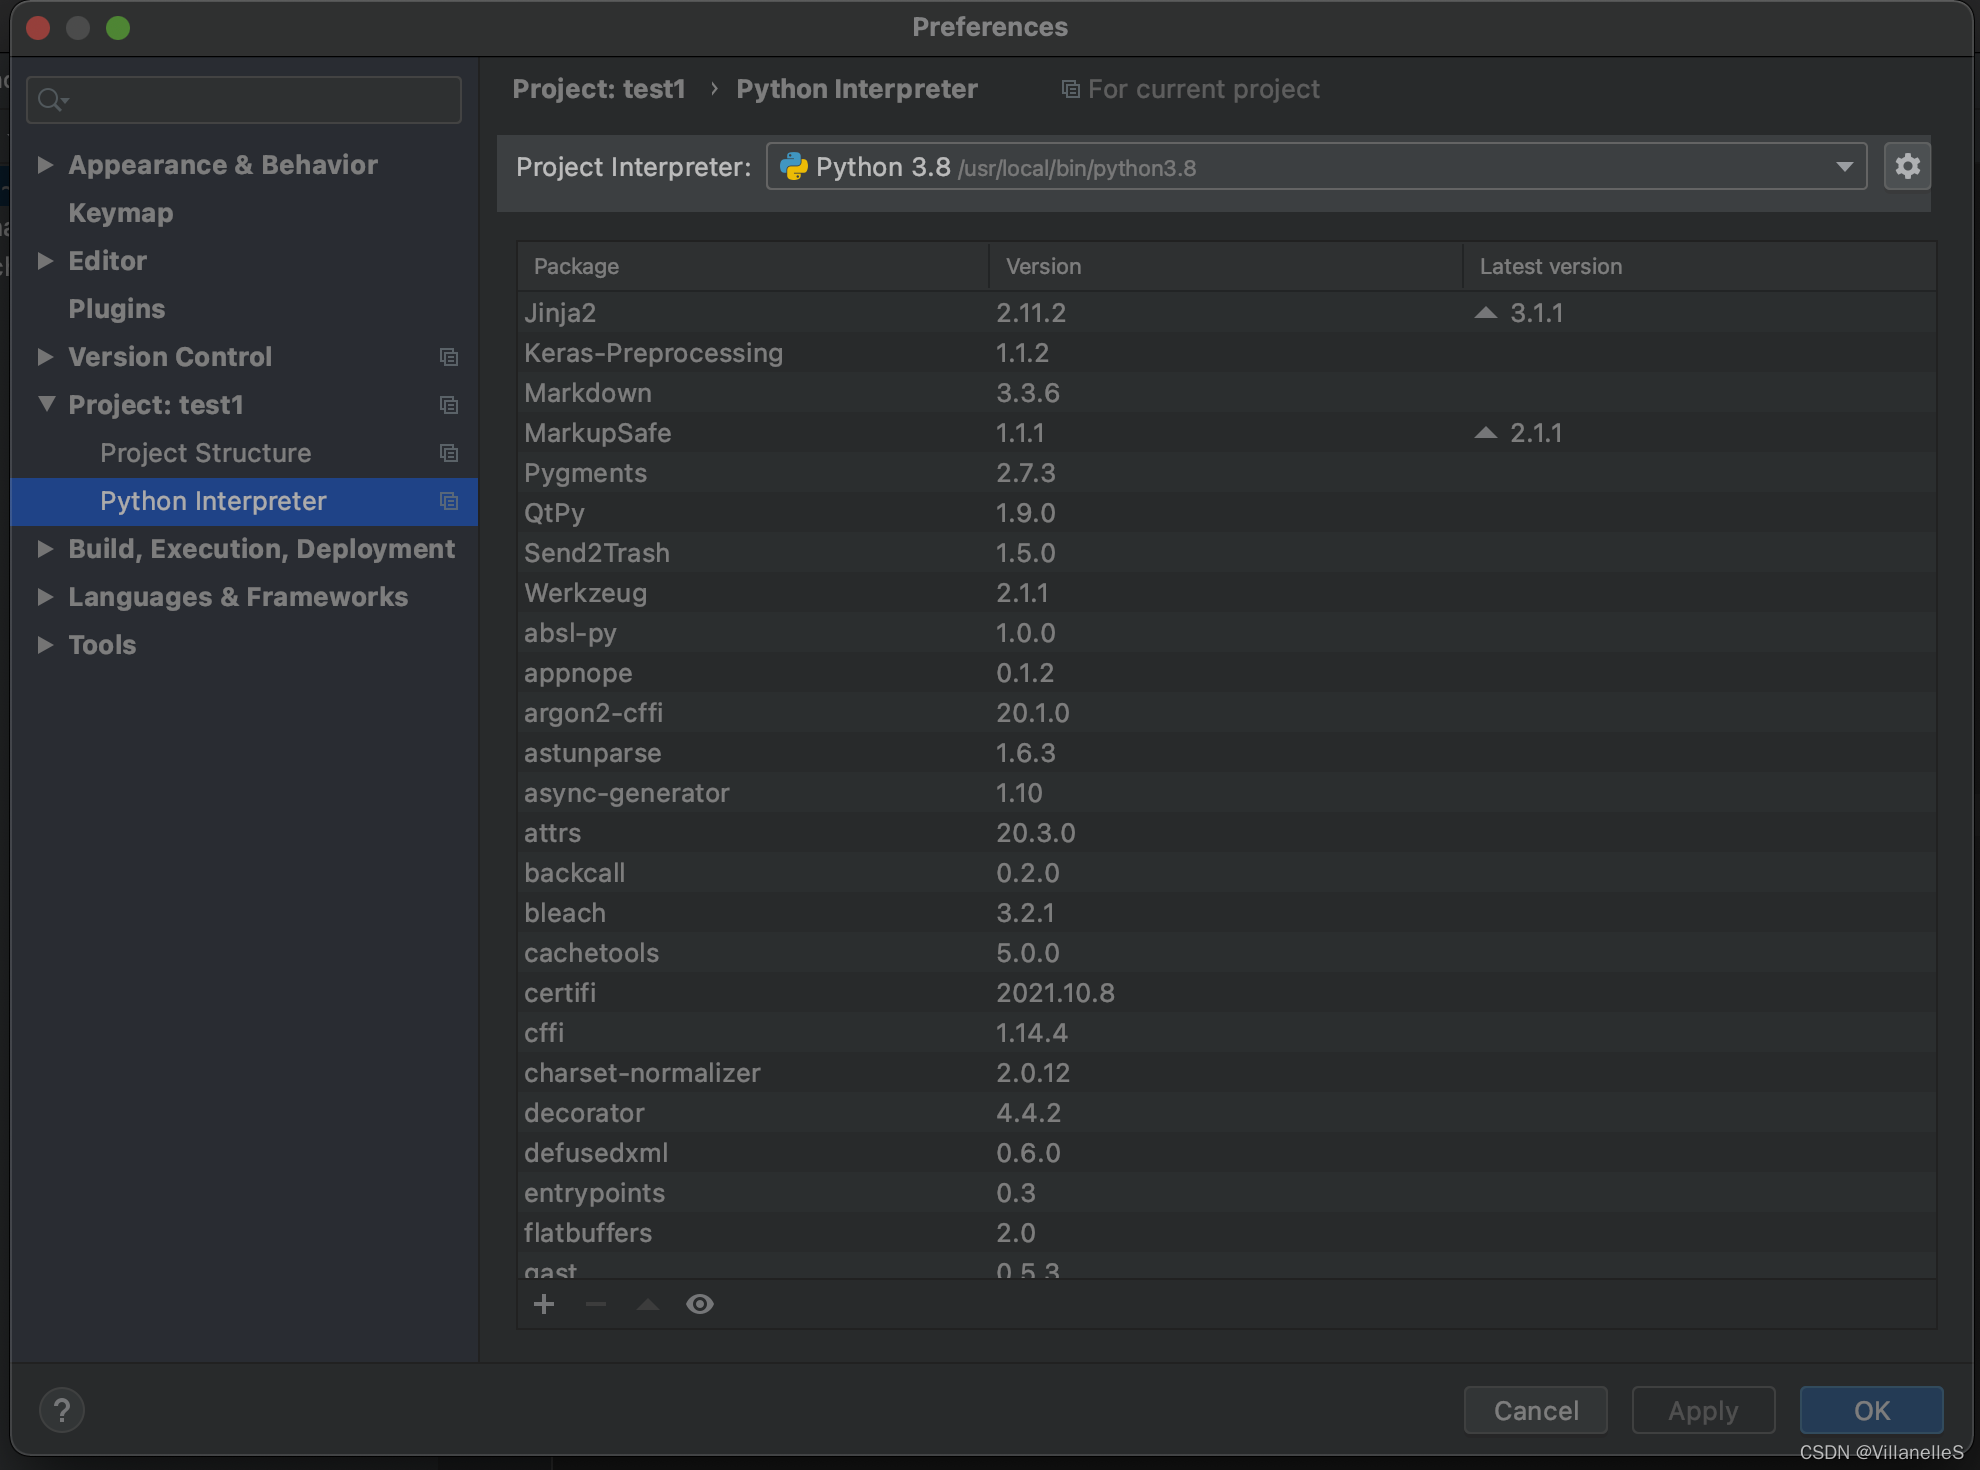Collapse the Project: test1 tree node

pyautogui.click(x=45, y=404)
